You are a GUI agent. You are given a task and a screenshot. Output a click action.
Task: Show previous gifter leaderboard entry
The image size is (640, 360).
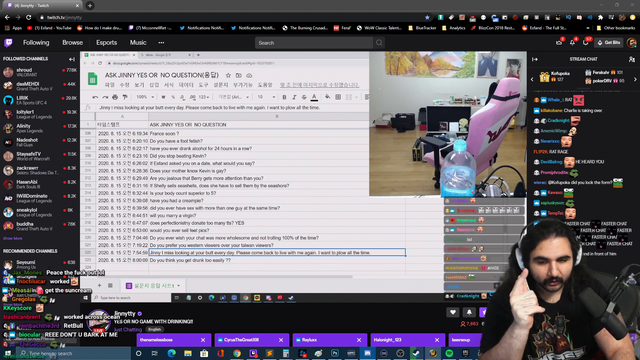(x=532, y=79)
